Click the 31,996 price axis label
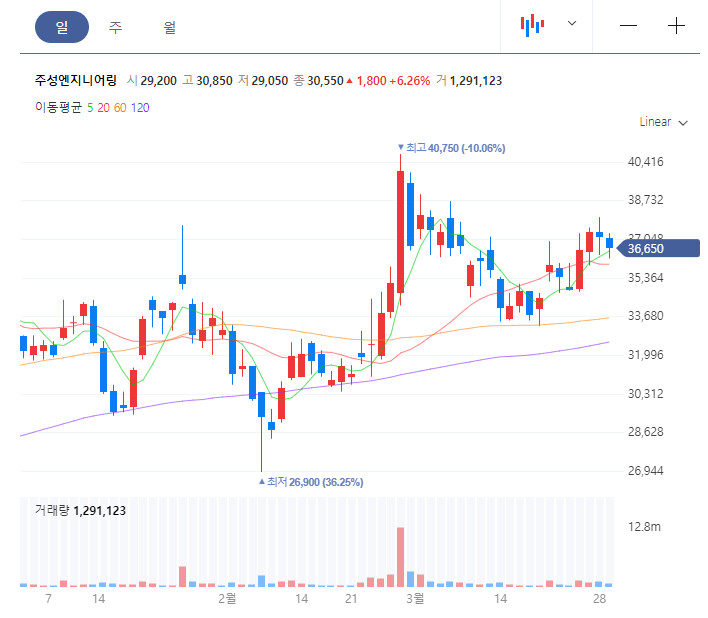Image resolution: width=708 pixels, height=618 pixels. tap(646, 355)
